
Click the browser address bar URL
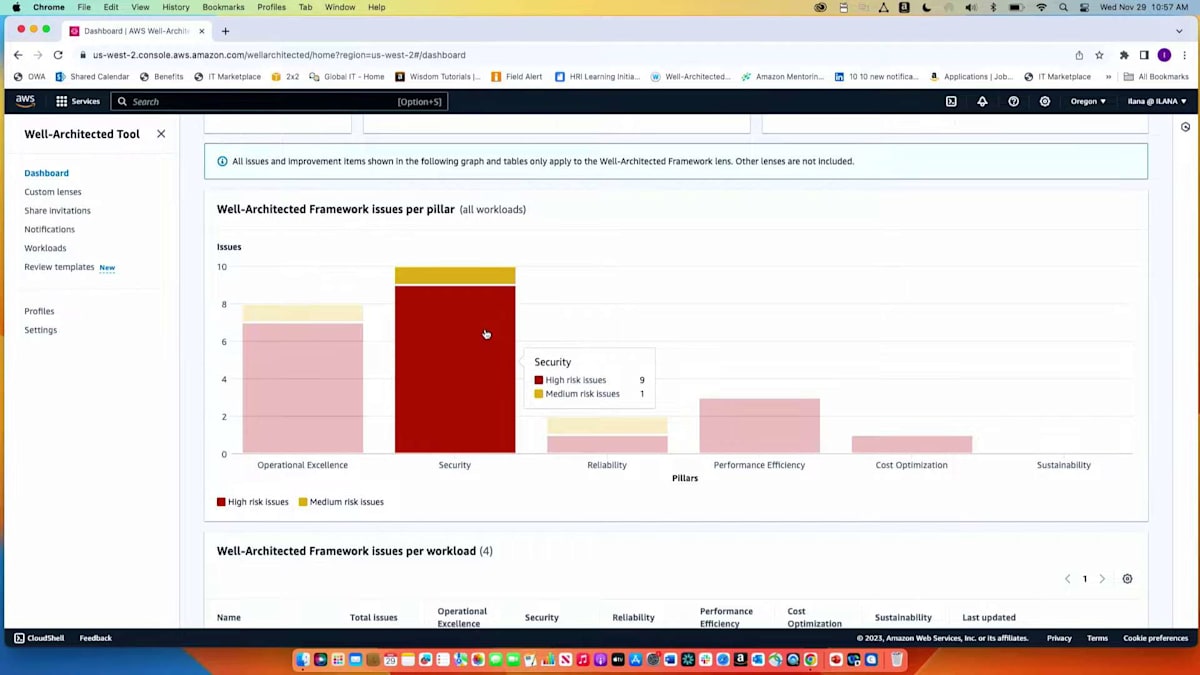[279, 55]
